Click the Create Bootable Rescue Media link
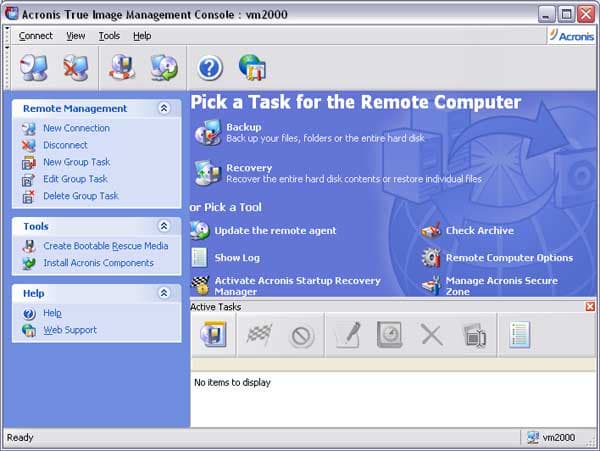Viewport: 600px width, 451px height. 106,246
